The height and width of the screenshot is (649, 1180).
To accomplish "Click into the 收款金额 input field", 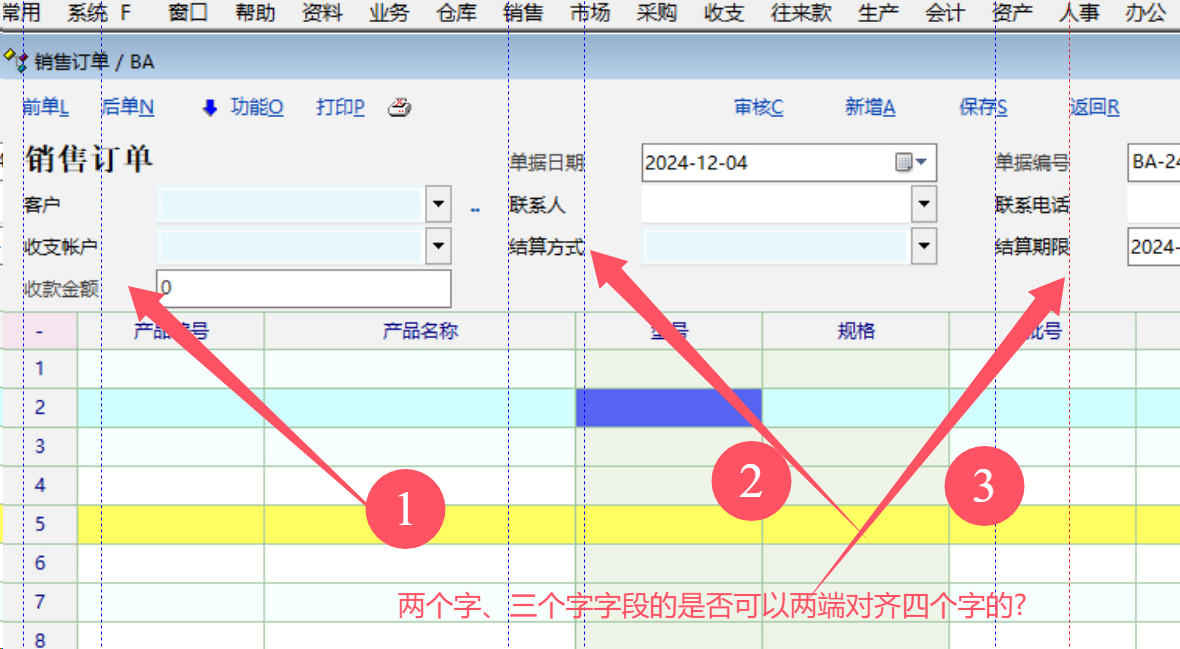I will 303,289.
